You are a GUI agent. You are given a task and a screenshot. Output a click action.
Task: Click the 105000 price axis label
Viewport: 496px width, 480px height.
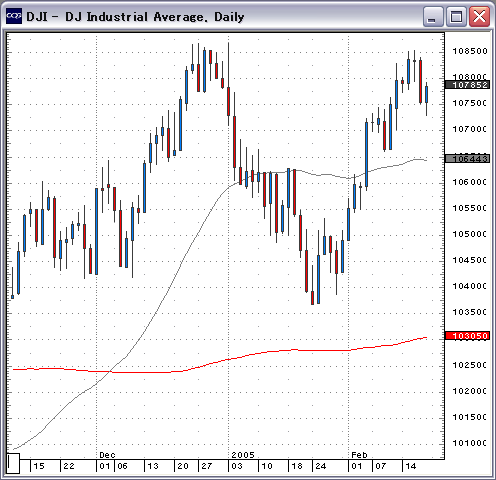[x=469, y=234]
